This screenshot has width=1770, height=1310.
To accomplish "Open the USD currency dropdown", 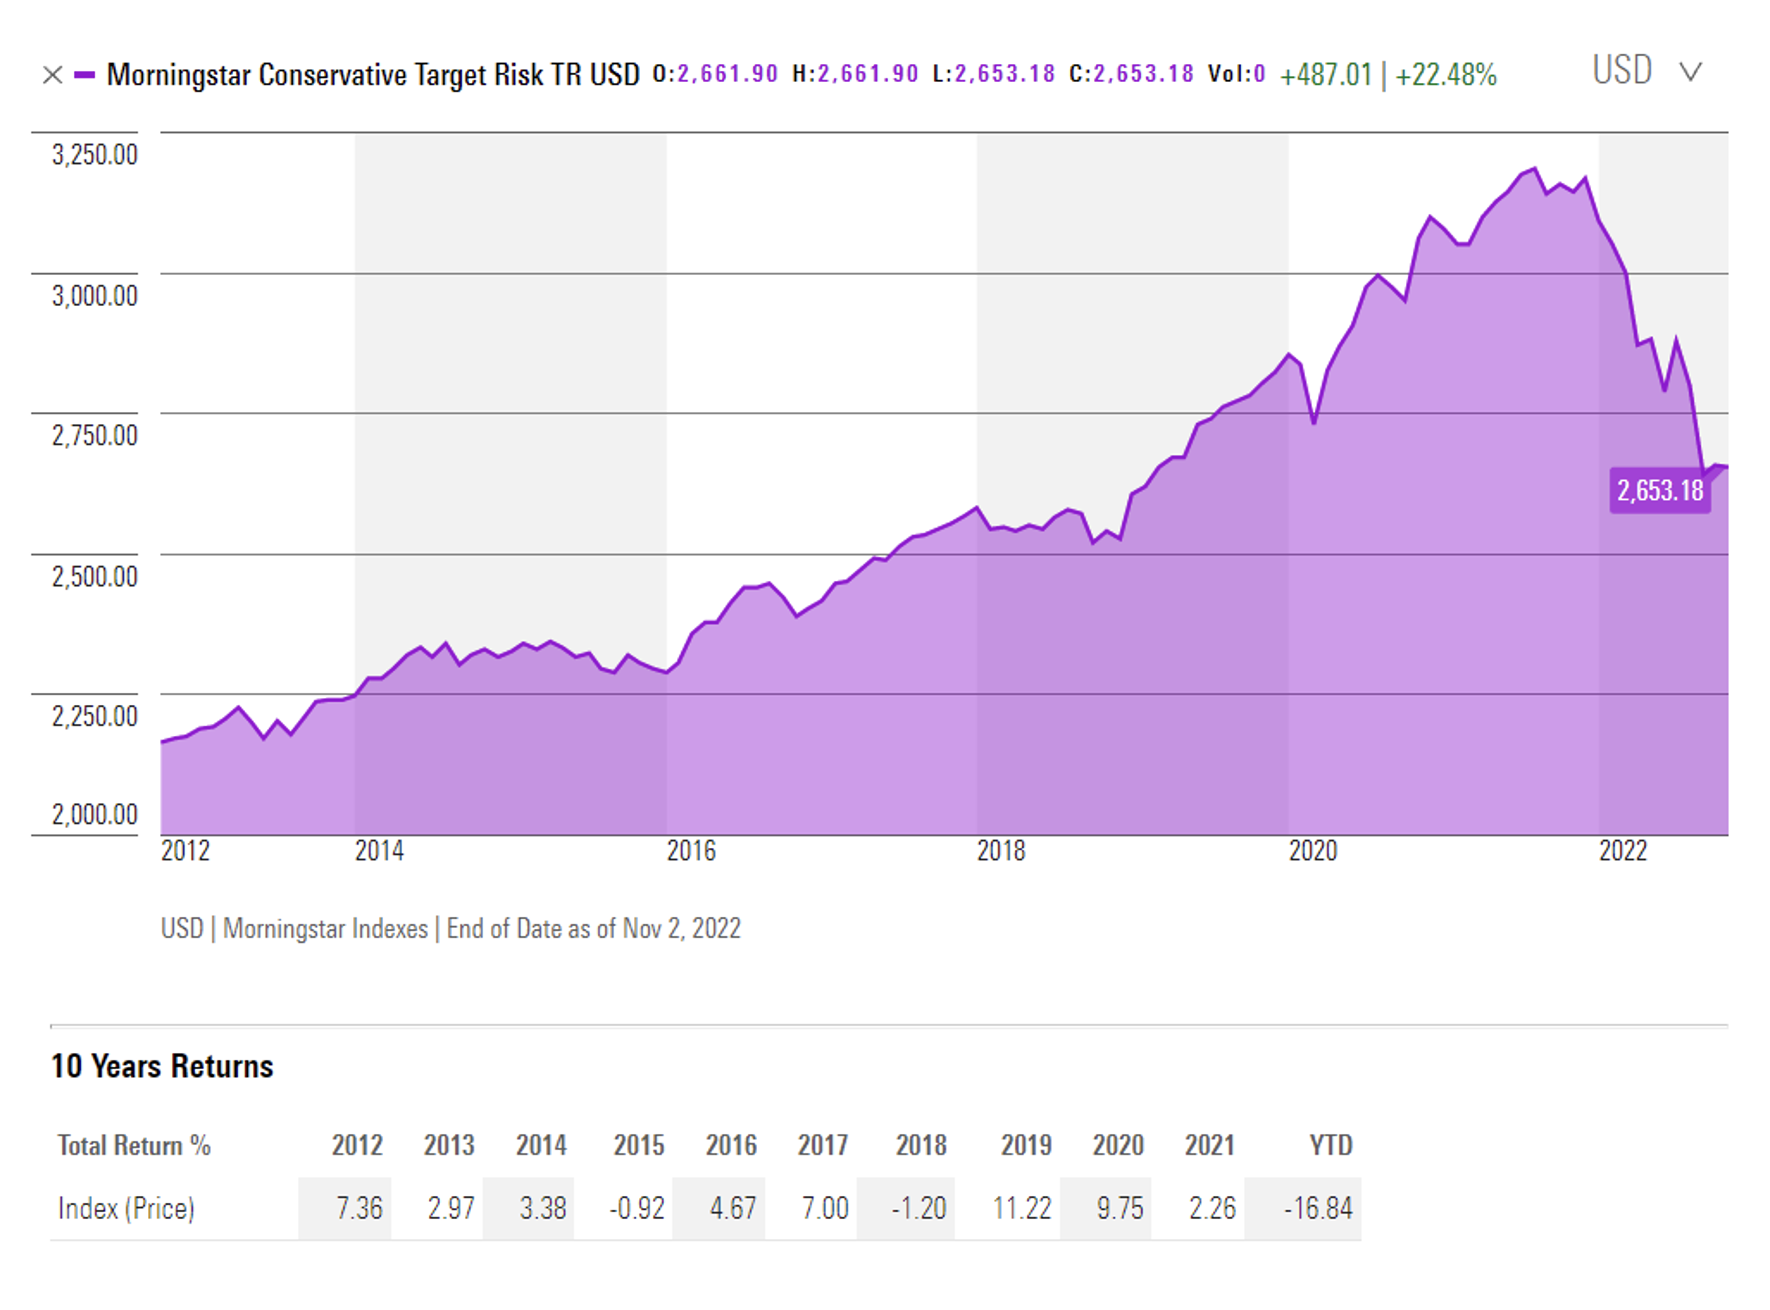I will click(1622, 71).
